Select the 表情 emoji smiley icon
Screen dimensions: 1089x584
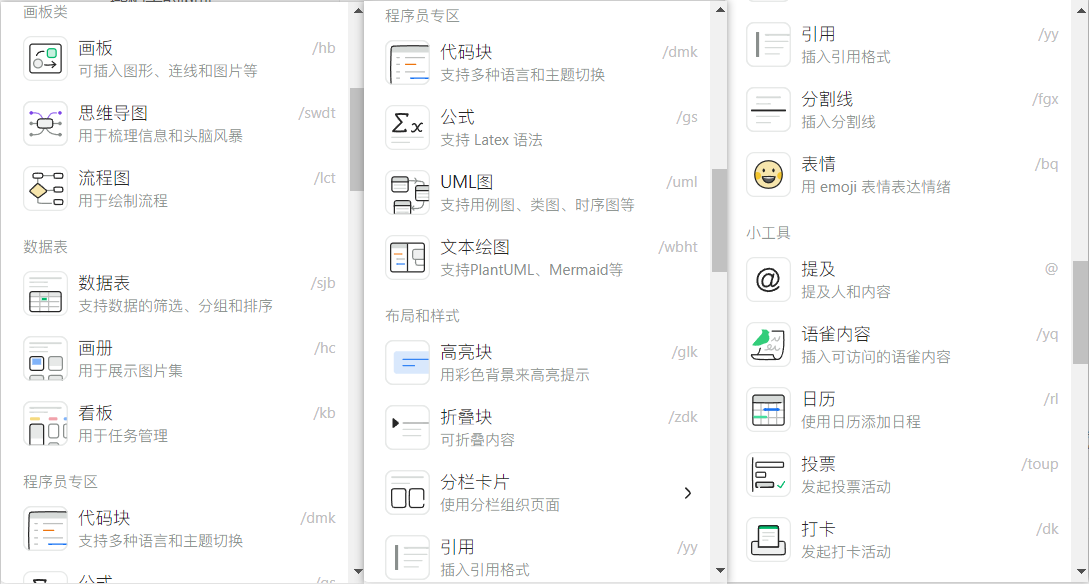[768, 175]
